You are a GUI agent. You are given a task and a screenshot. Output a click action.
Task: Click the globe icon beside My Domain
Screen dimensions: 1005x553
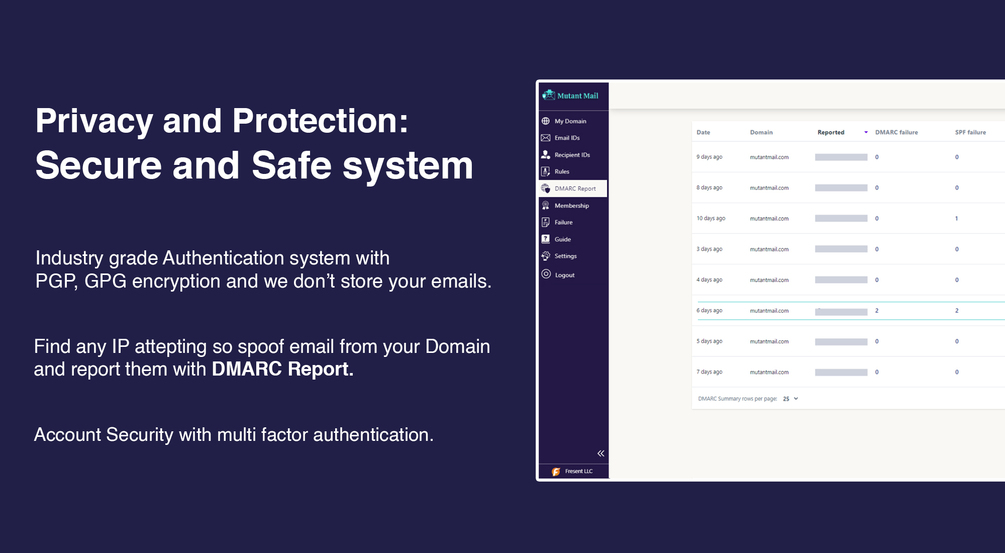coord(545,120)
